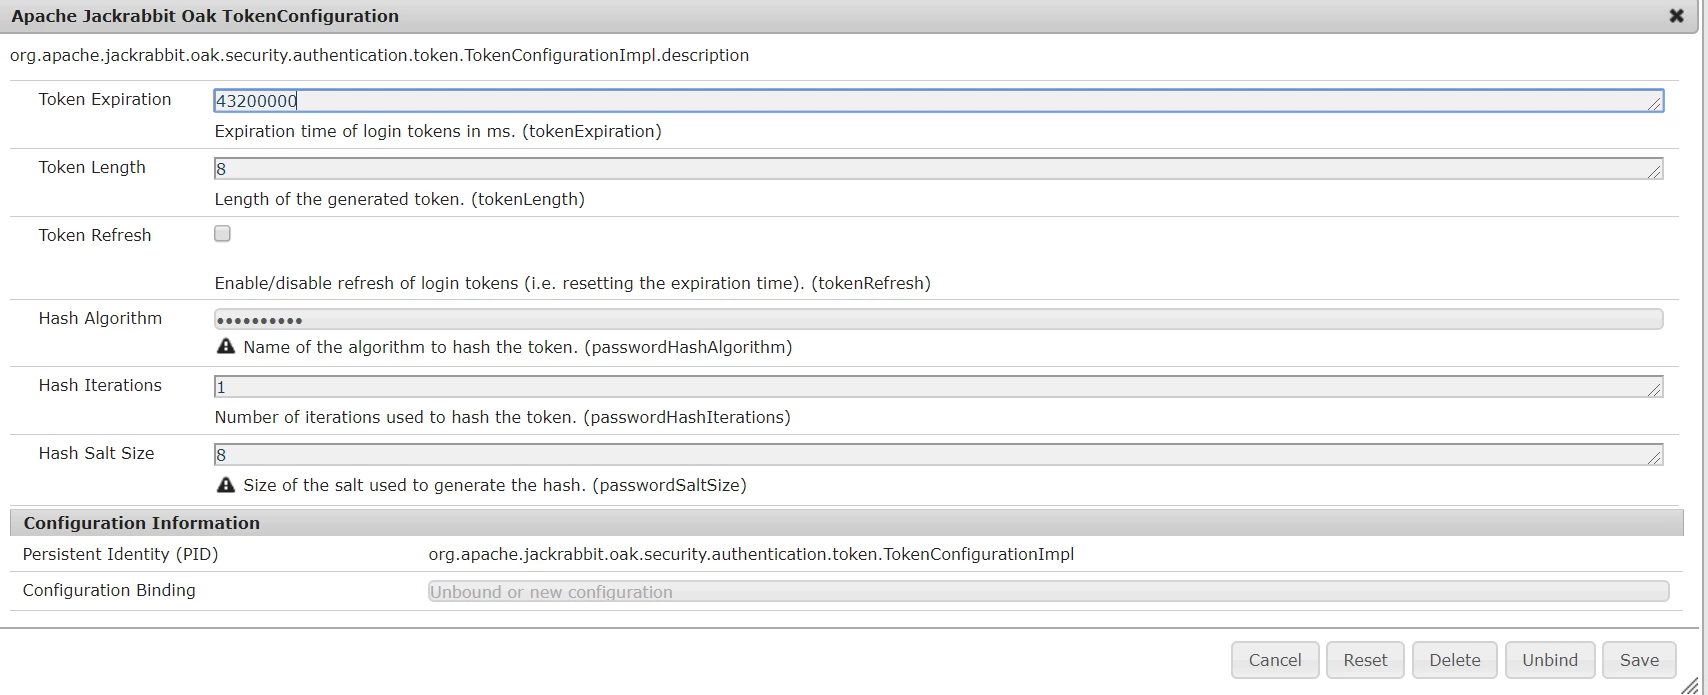
Task: Click the Hash Salt Size input
Action: [x=939, y=454]
